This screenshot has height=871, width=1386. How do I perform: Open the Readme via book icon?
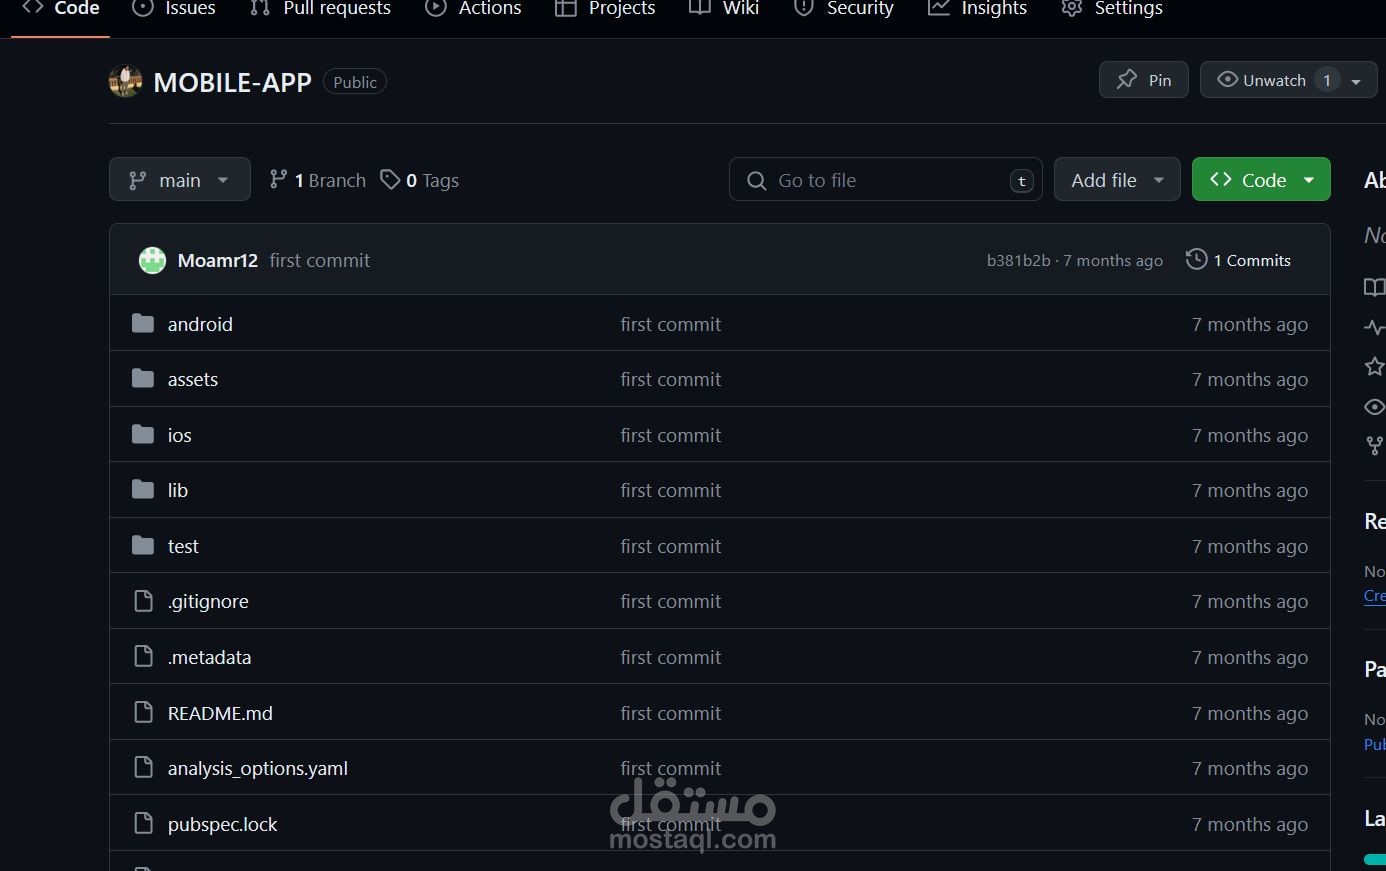click(1374, 286)
